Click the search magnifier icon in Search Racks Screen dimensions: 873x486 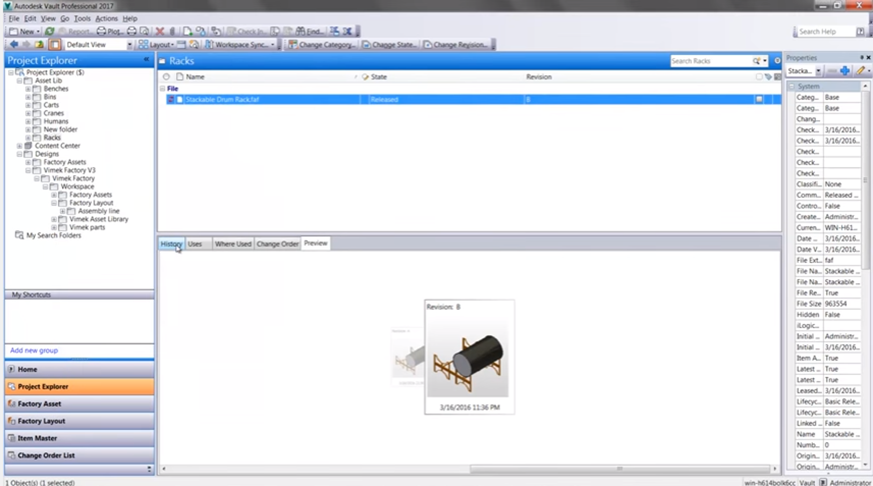[x=756, y=61]
